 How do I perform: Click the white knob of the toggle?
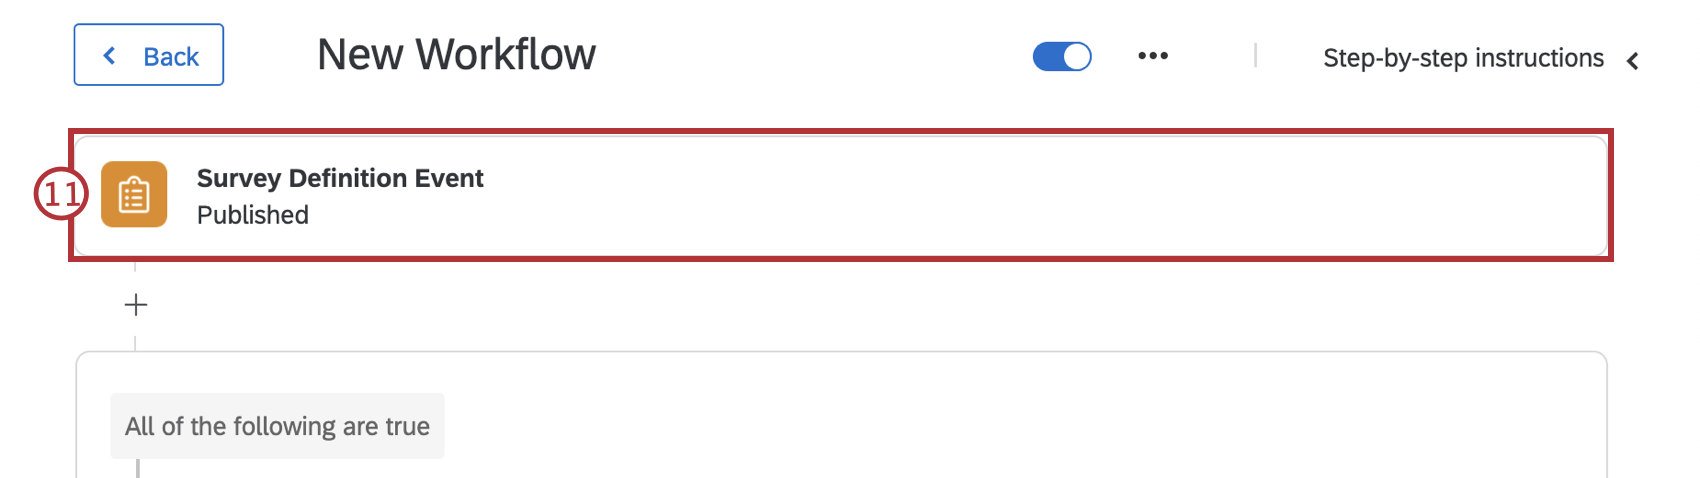coord(1076,57)
